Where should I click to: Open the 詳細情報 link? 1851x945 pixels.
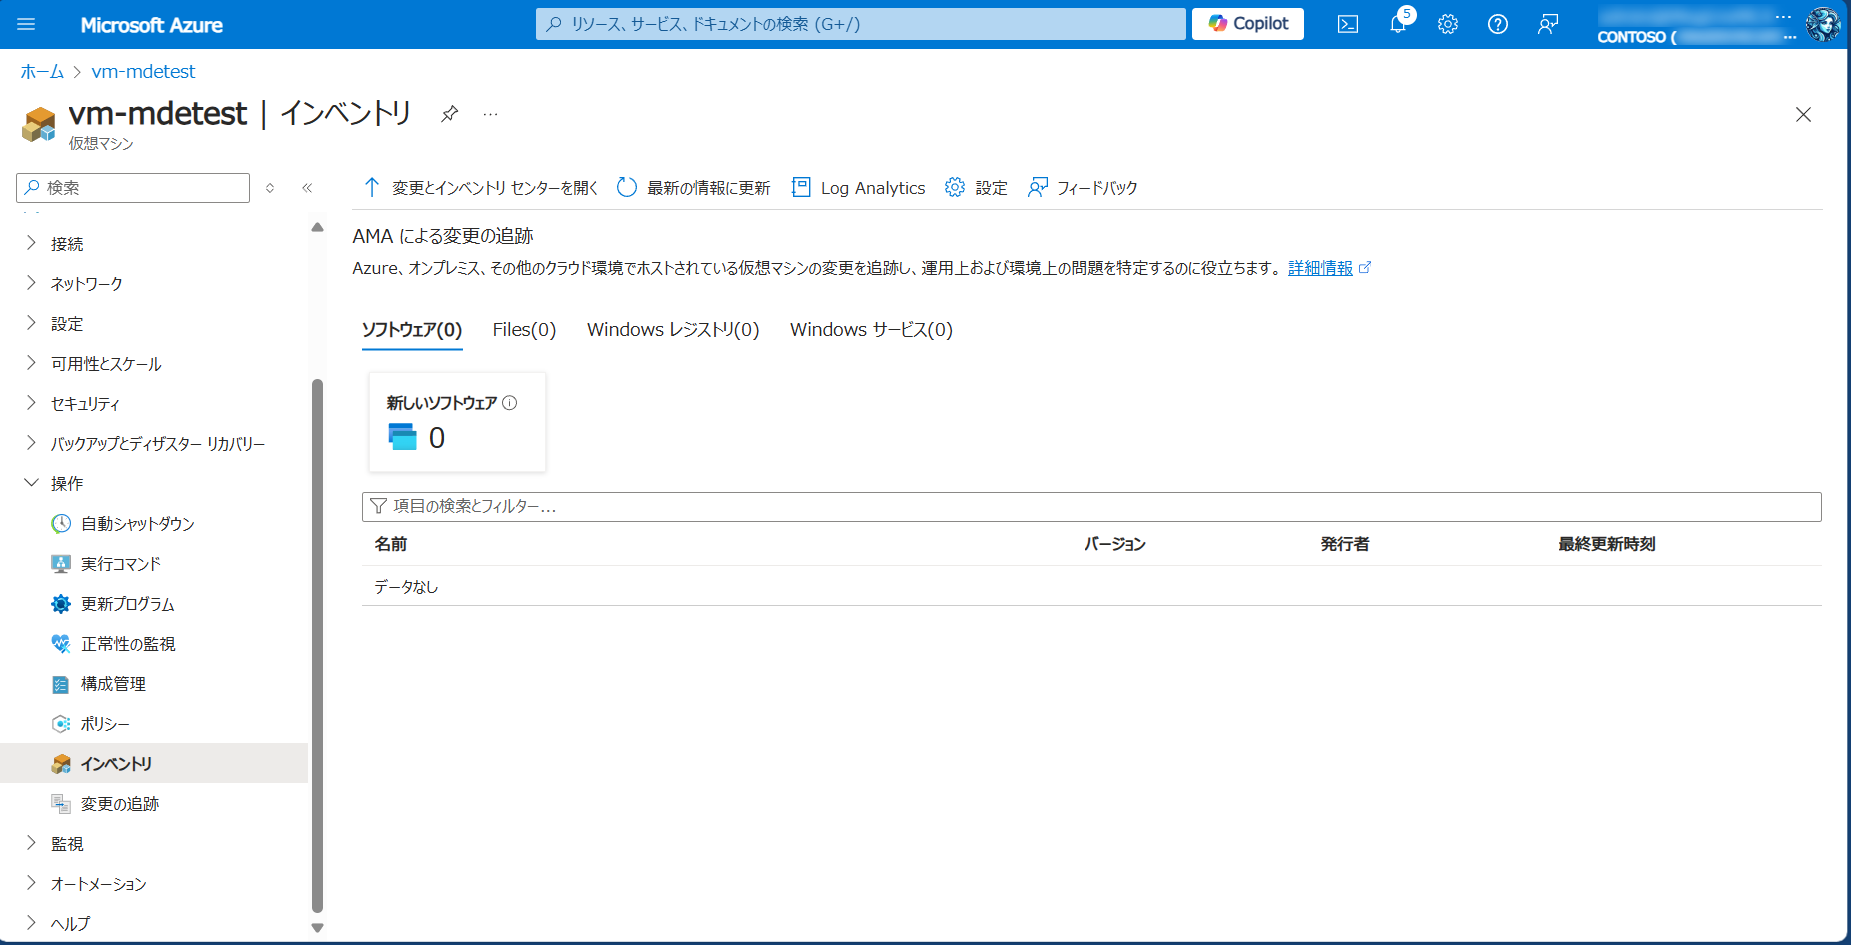pyautogui.click(x=1320, y=268)
